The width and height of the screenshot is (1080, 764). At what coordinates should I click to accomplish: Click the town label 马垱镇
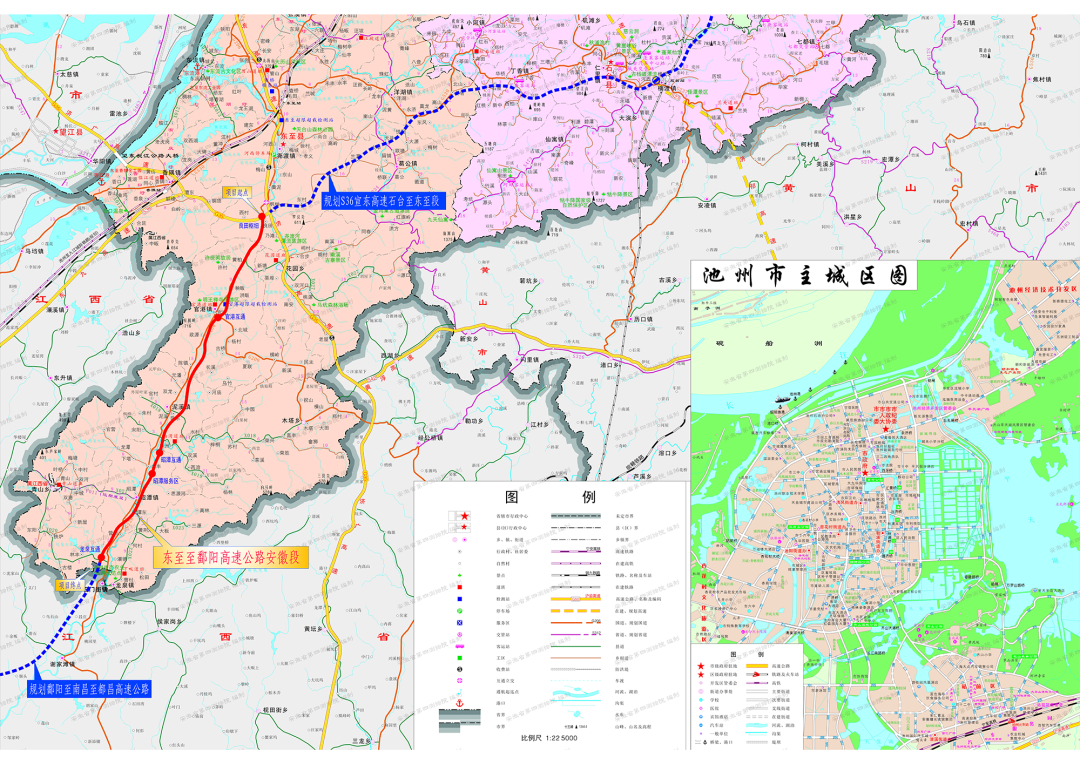click(34, 251)
